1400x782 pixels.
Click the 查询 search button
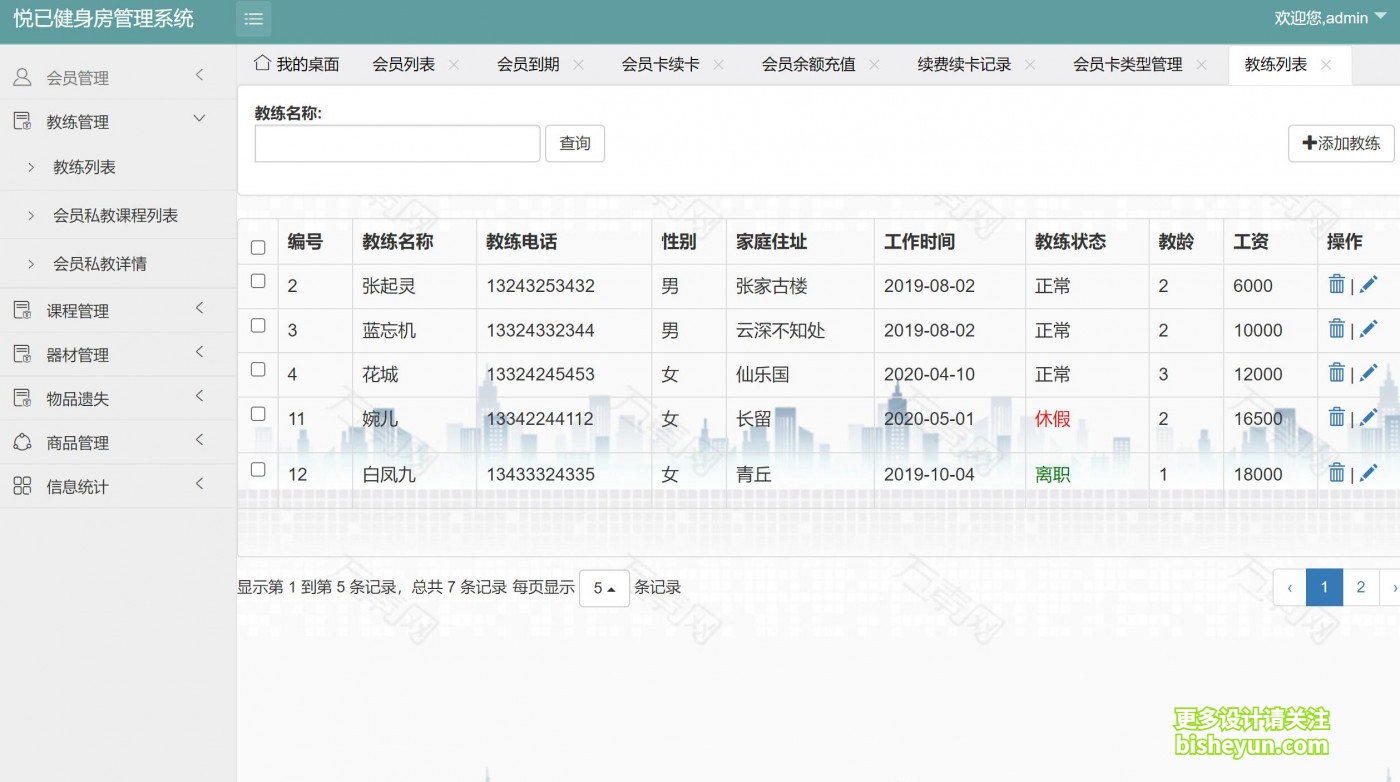575,143
